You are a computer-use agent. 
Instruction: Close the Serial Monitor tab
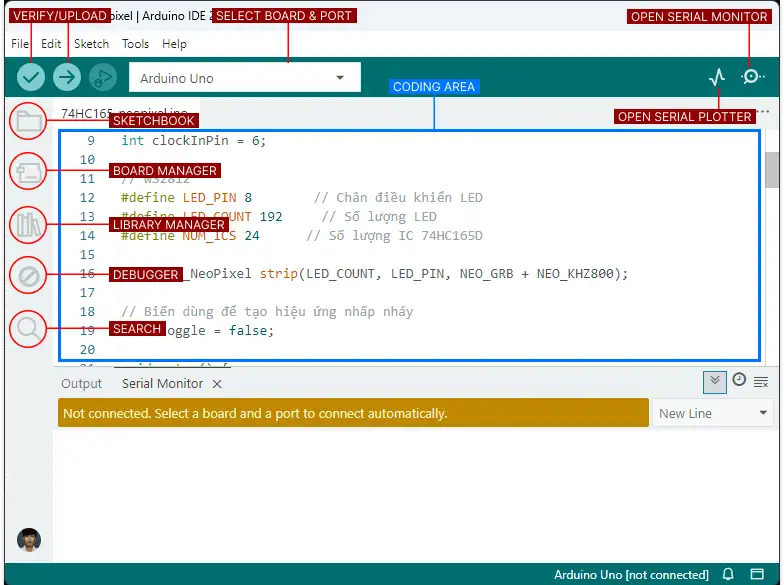(216, 384)
